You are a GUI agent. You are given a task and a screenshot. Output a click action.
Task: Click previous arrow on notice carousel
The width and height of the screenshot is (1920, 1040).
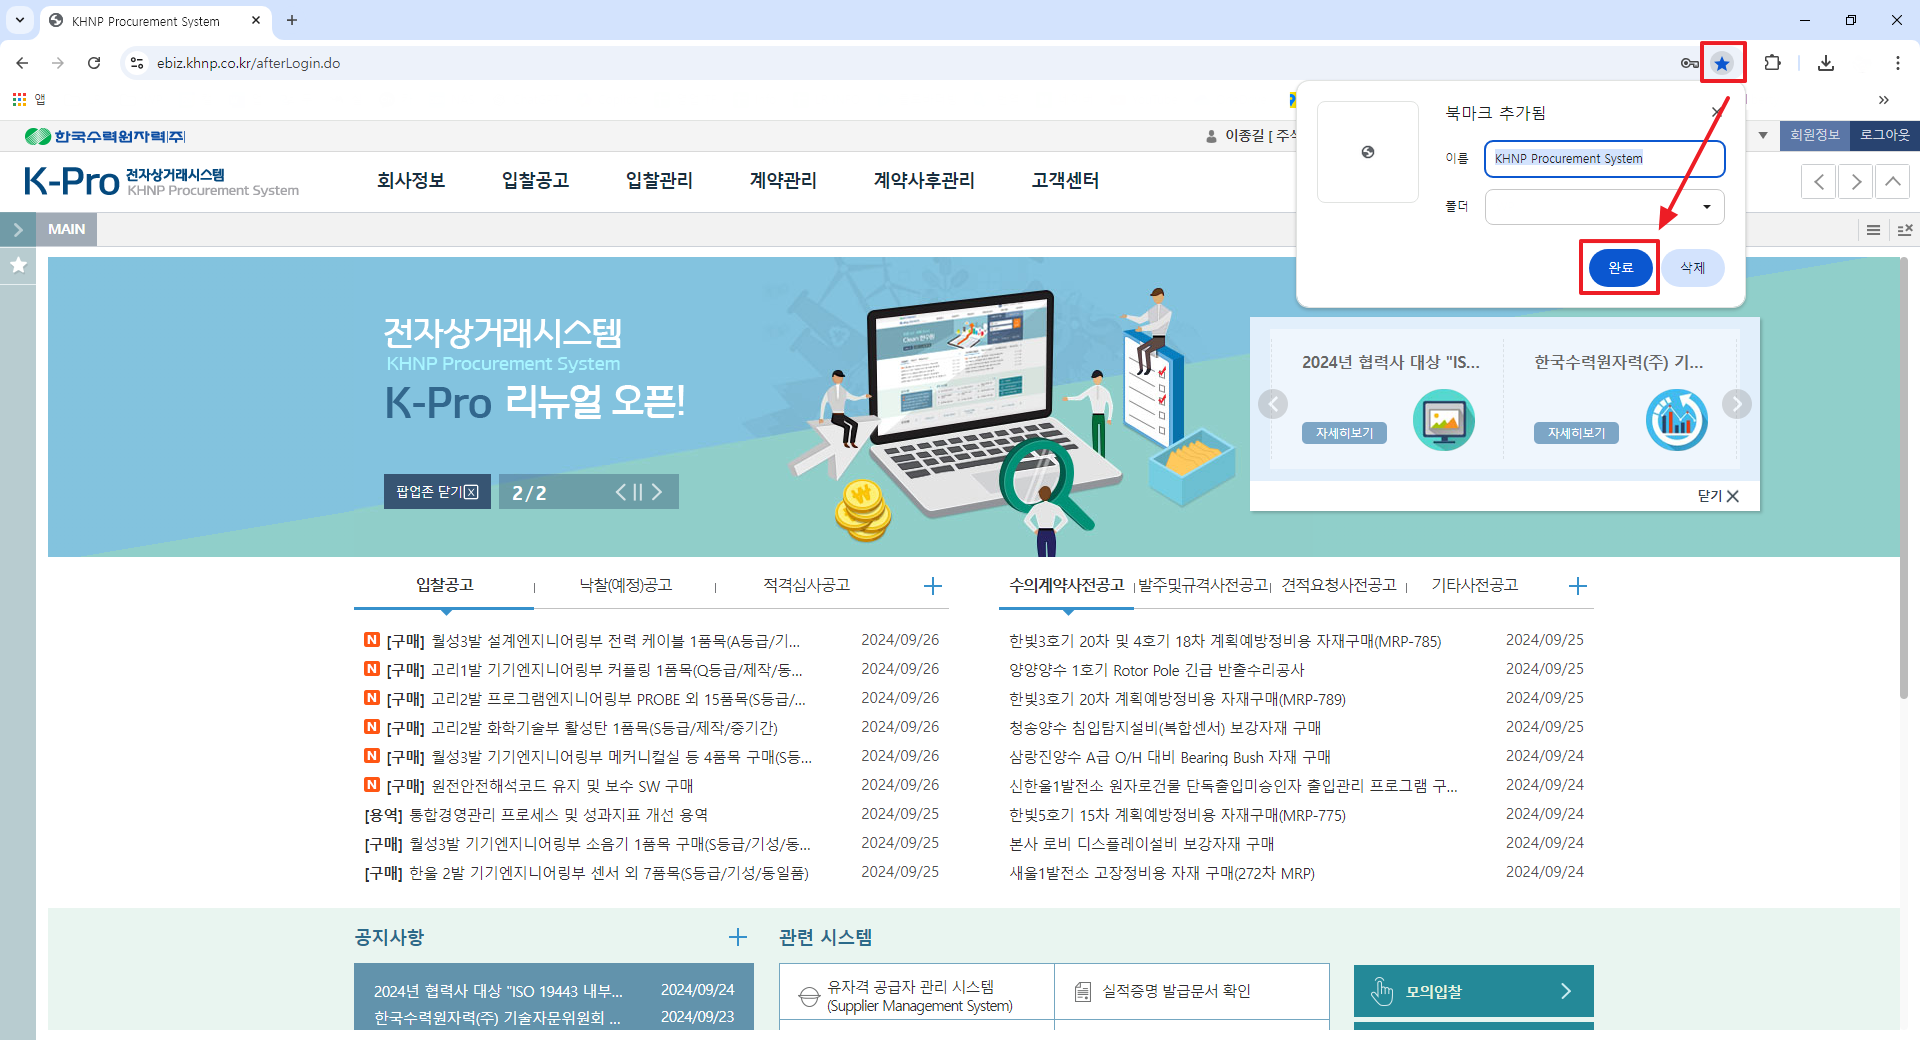(x=1273, y=404)
